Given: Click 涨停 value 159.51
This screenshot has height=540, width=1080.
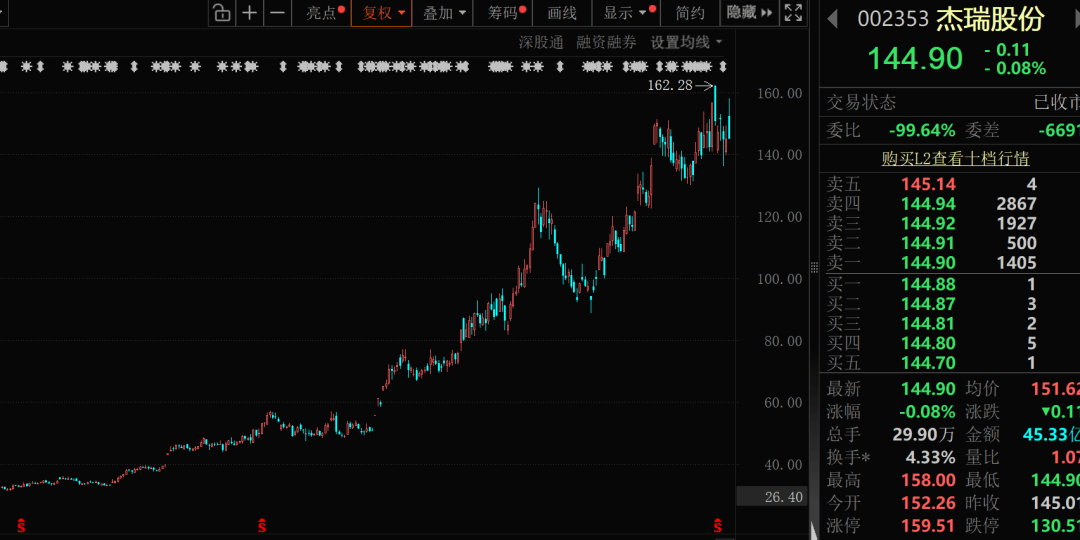Looking at the screenshot, I should 928,526.
